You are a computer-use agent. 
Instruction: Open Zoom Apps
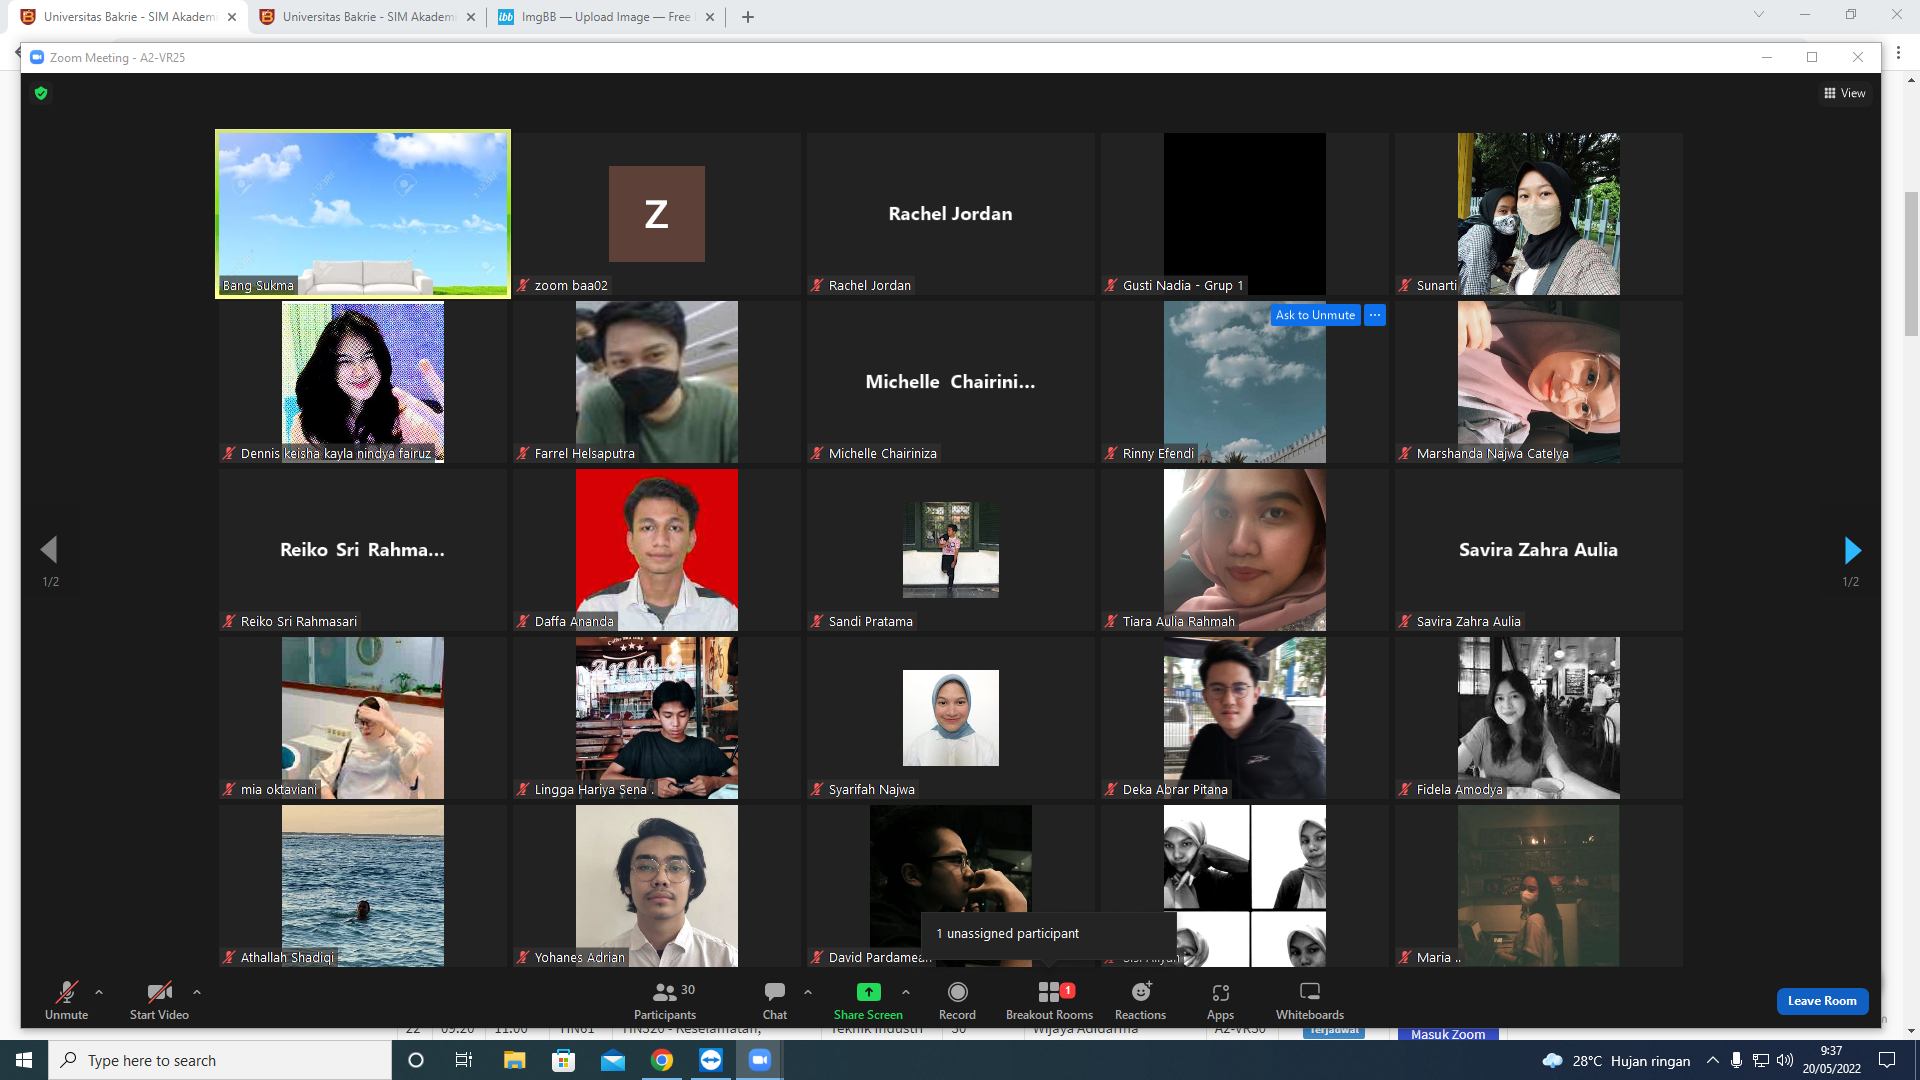pyautogui.click(x=1221, y=1000)
